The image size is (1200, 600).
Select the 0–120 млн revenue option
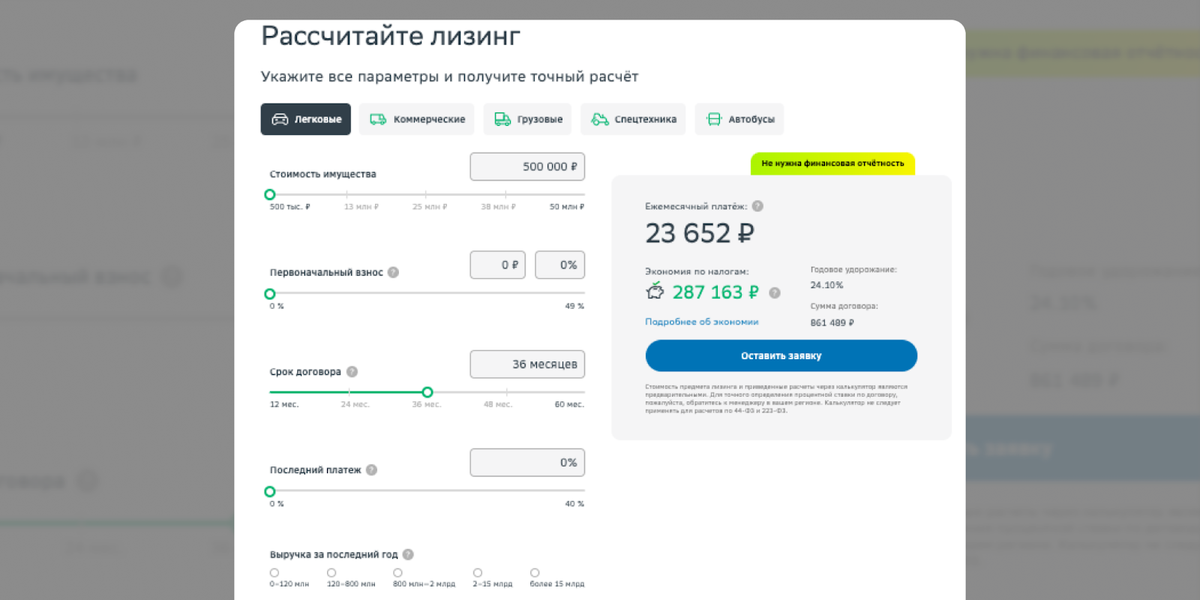(x=276, y=571)
